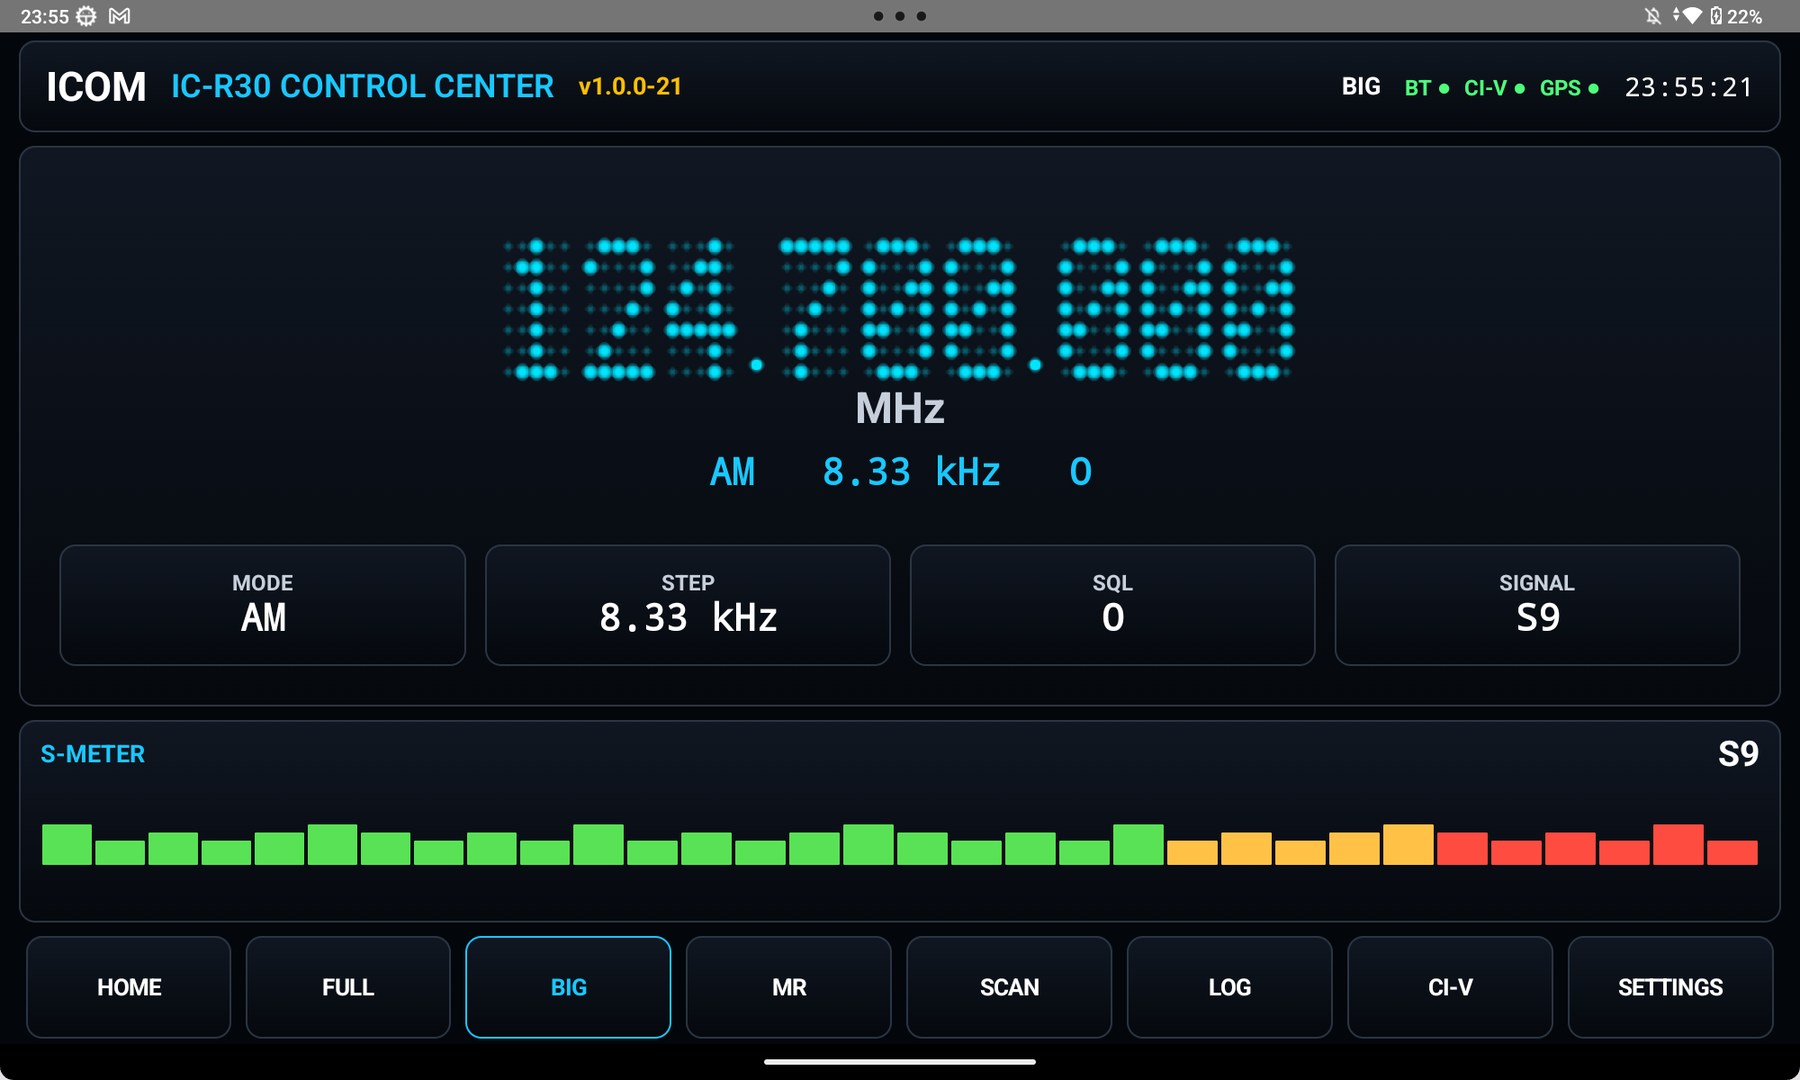The height and width of the screenshot is (1080, 1800).
Task: Click the blue AM mode text under frequency
Action: (x=732, y=472)
